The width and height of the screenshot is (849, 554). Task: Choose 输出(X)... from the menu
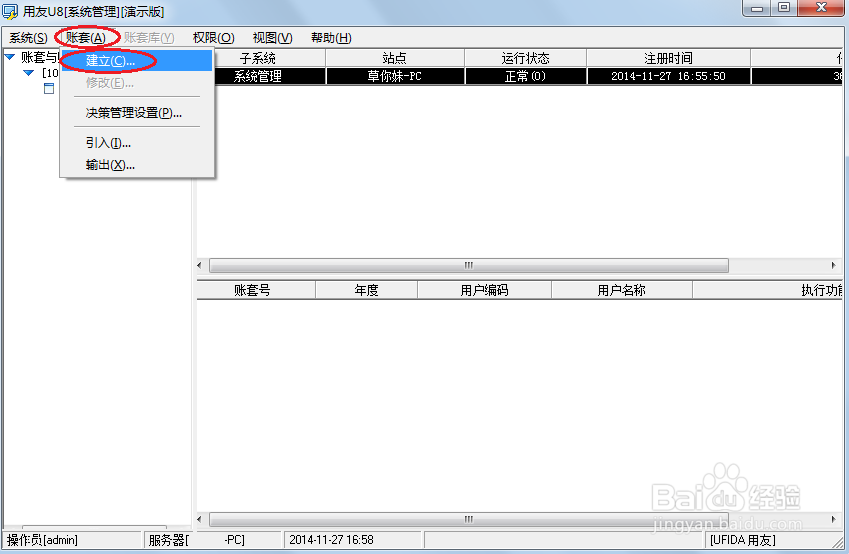click(136, 165)
